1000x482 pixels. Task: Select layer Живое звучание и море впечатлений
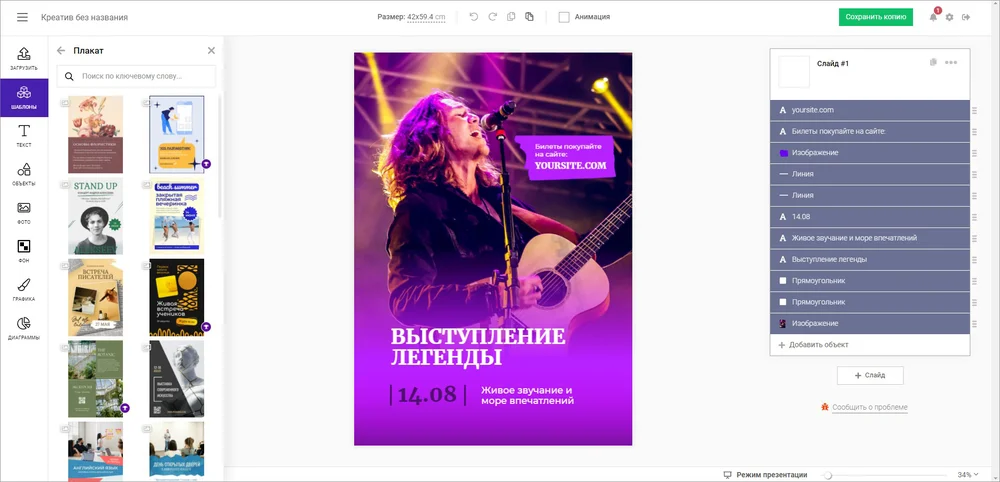coord(870,238)
